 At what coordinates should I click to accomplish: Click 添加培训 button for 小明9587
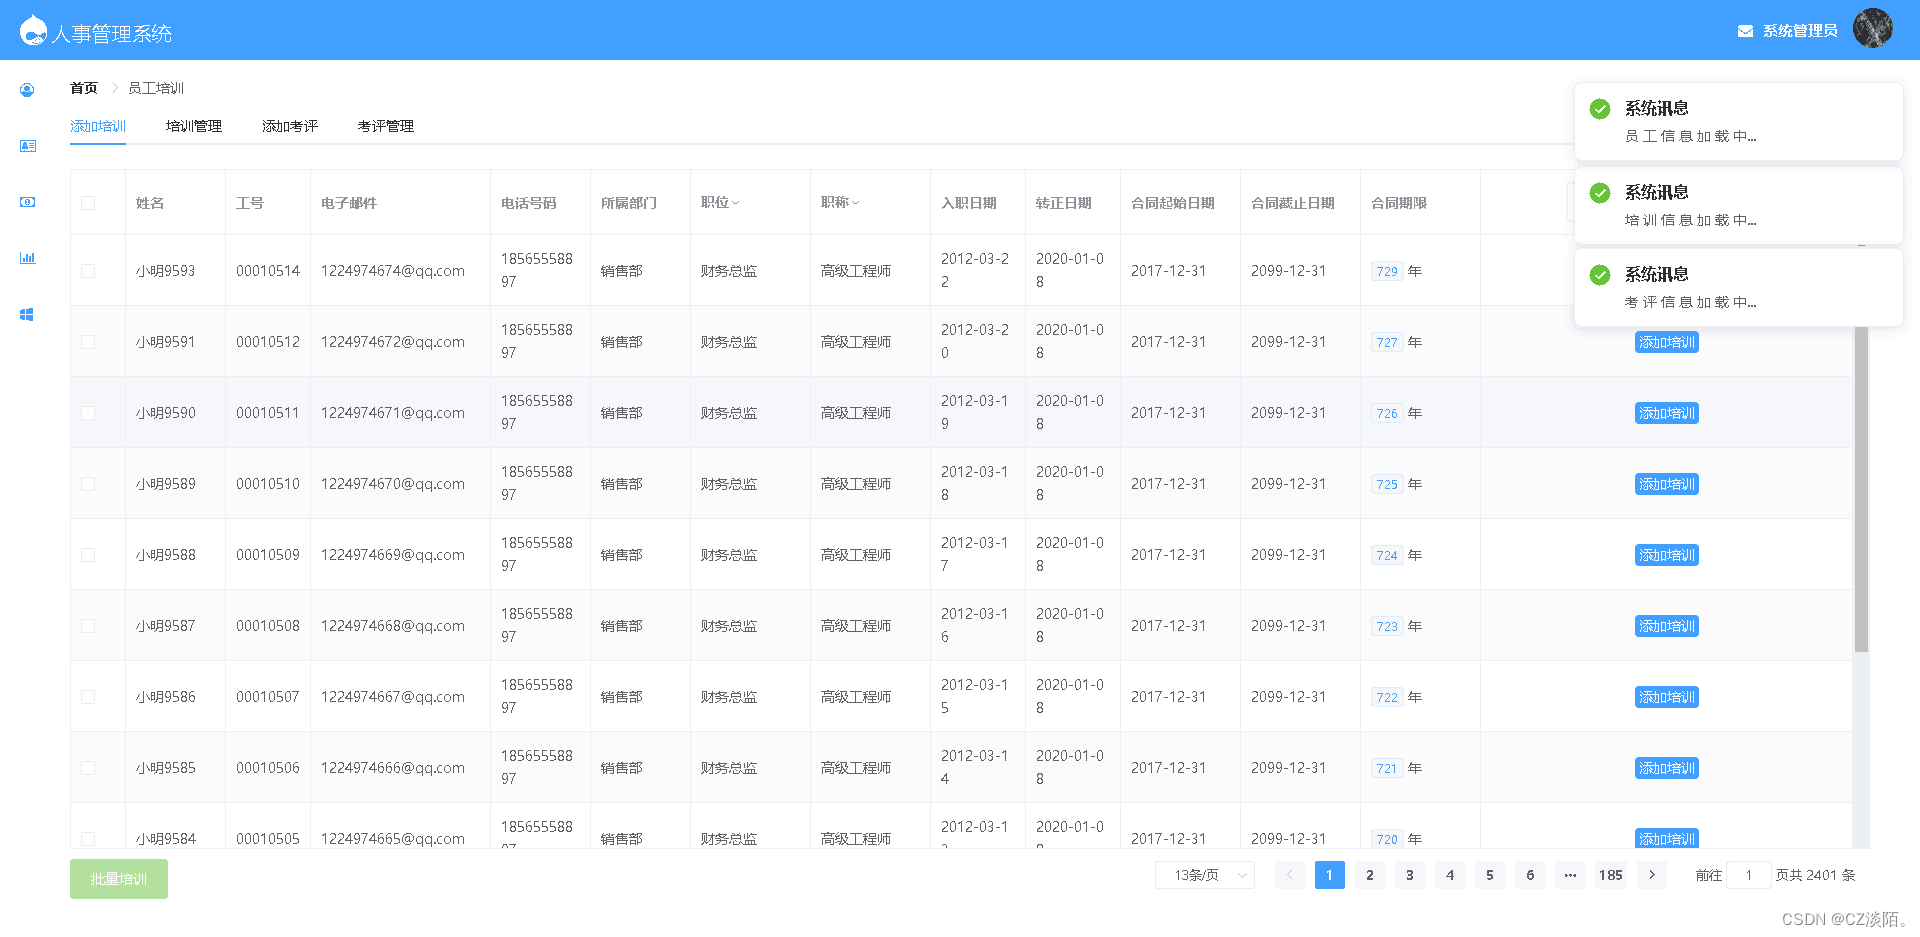click(1667, 626)
